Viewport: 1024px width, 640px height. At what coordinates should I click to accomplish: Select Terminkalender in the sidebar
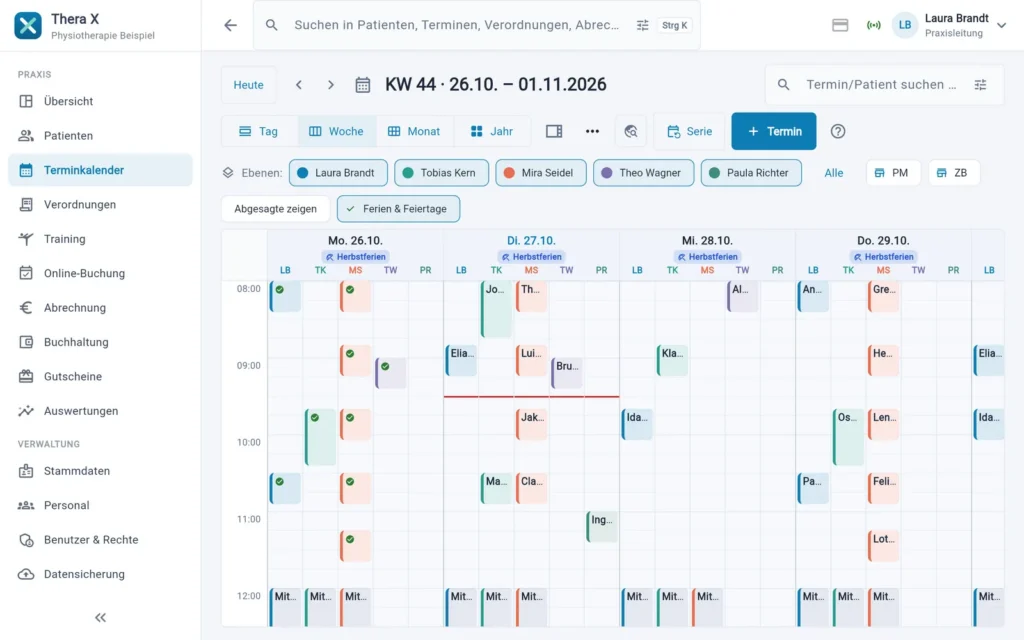101,170
